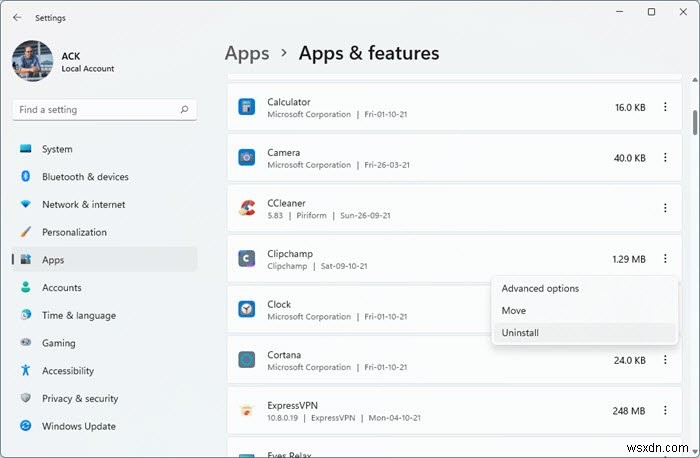Viewport: 700px width, 458px height.
Task: Open the three-dot menu for CCleaner
Action: [x=665, y=208]
